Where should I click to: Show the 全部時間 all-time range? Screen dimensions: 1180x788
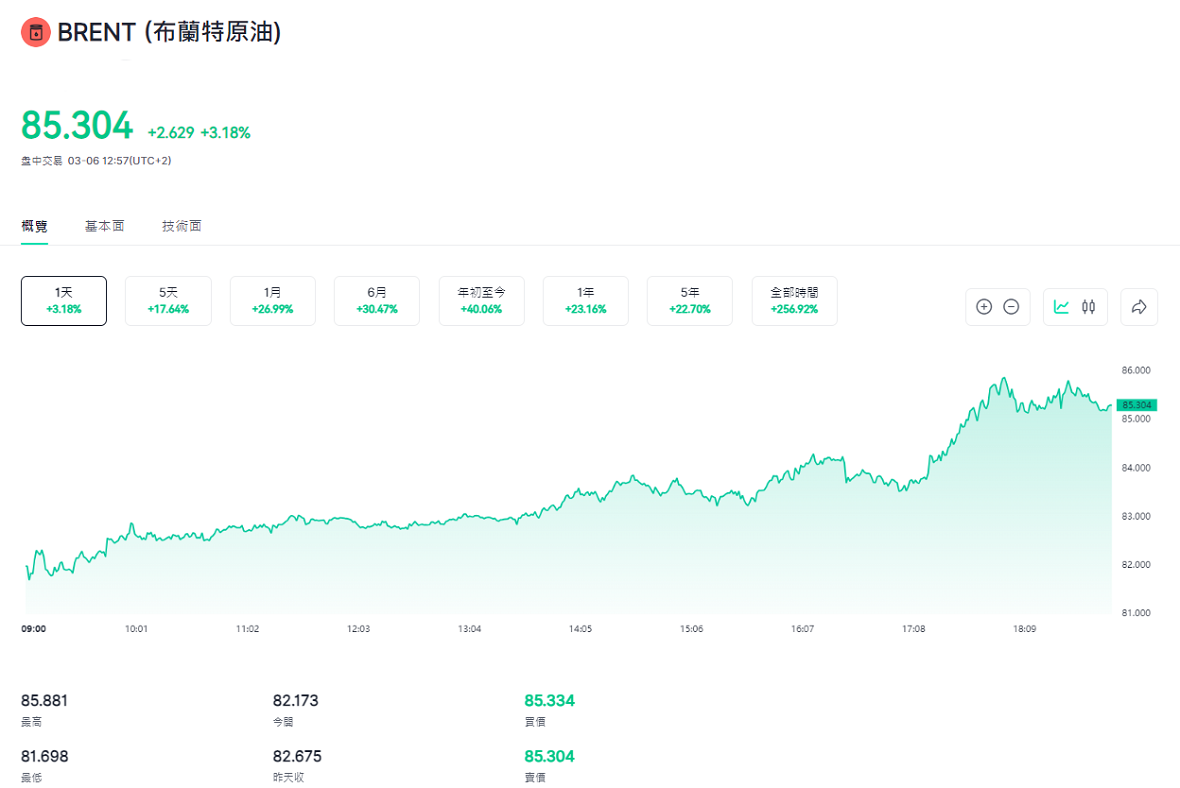coord(794,301)
